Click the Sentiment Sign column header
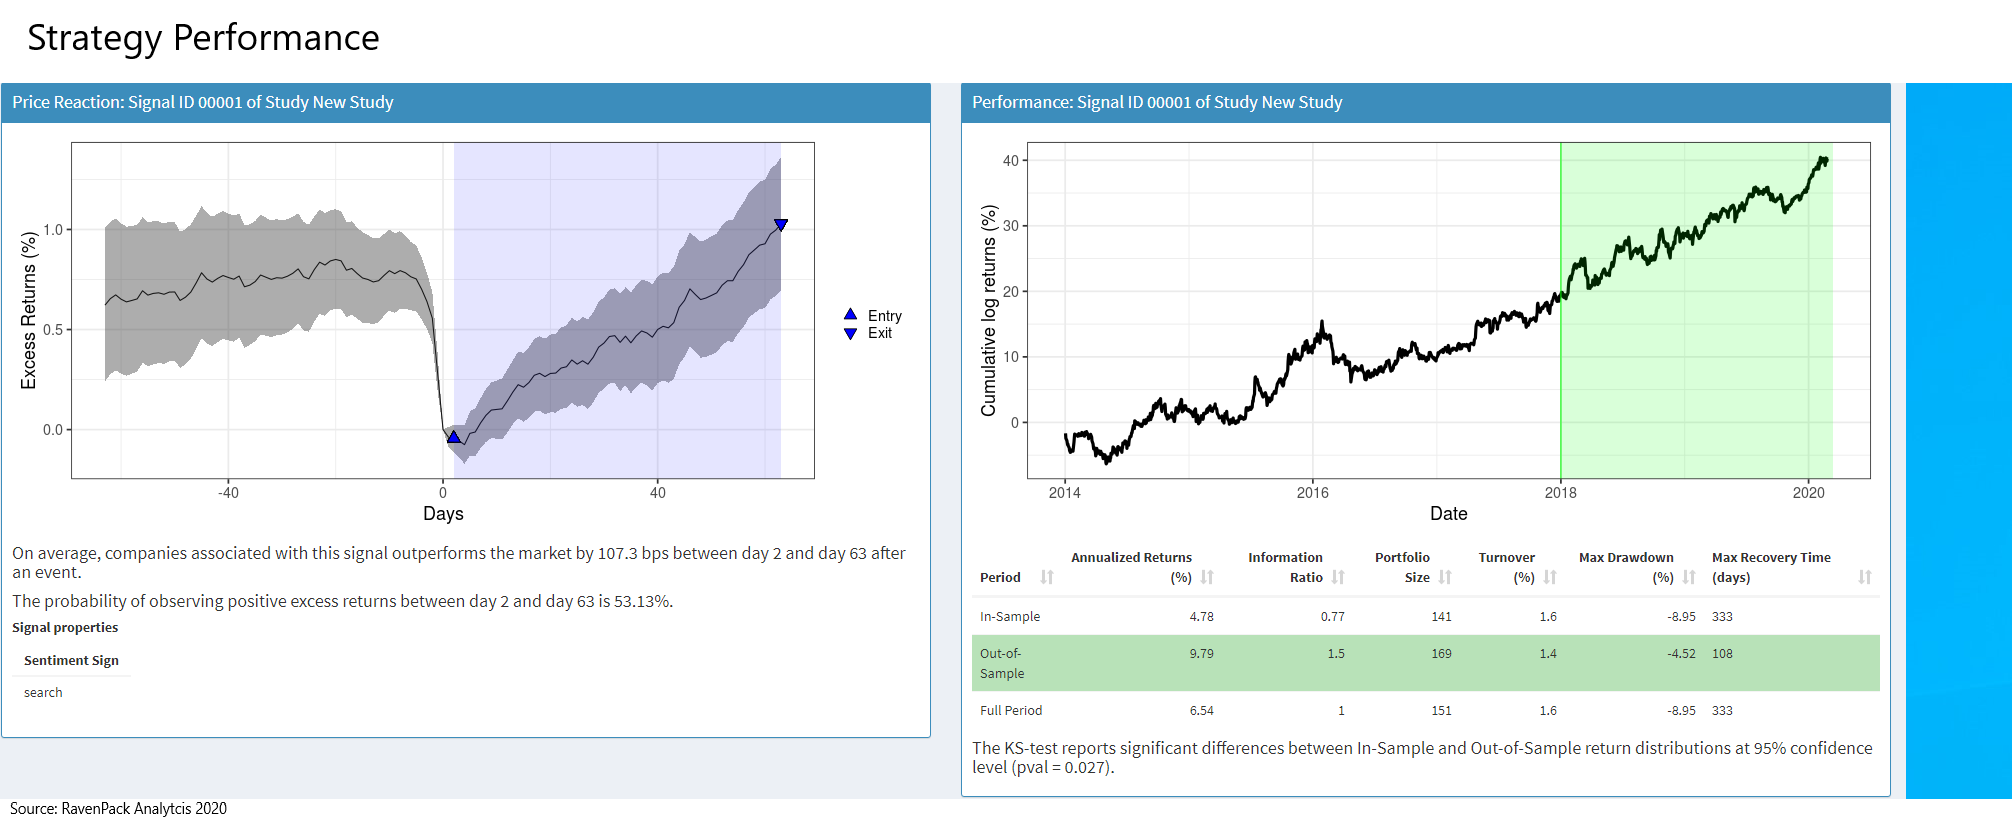The image size is (2012, 818). [x=71, y=660]
